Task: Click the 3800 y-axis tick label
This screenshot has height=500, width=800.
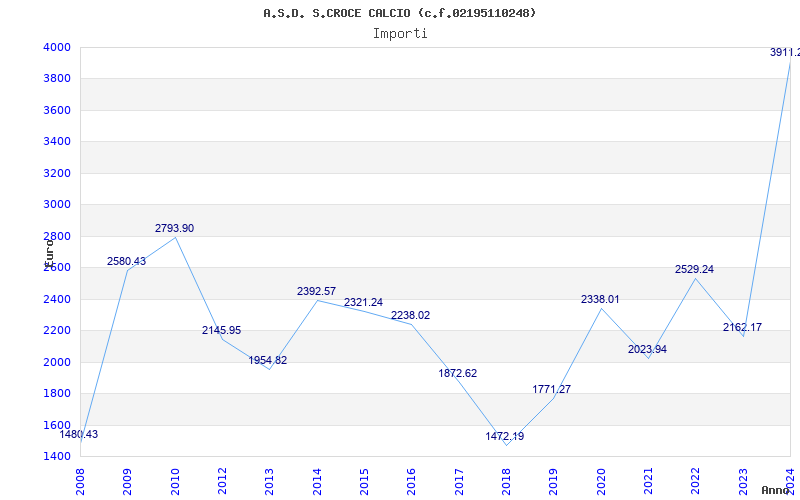Action: (x=57, y=79)
